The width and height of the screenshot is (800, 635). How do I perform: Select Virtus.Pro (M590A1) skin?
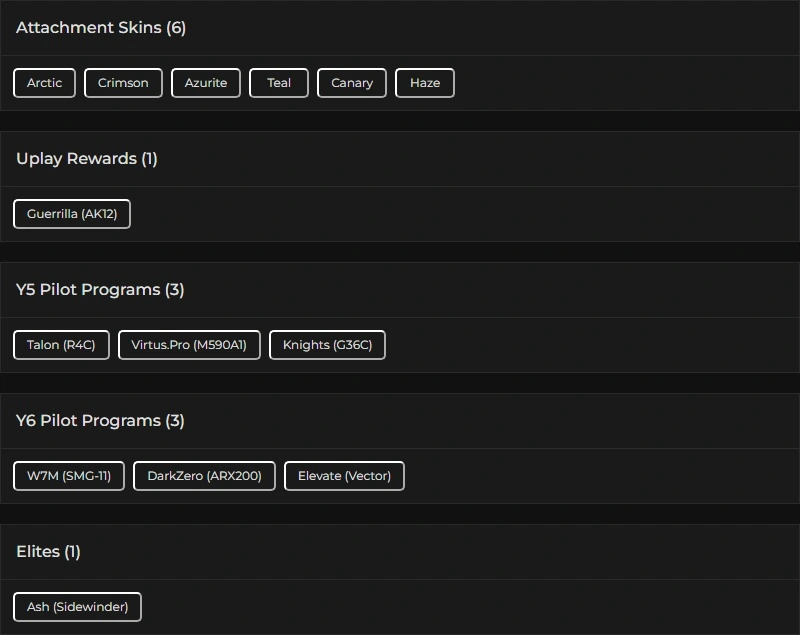tap(189, 345)
